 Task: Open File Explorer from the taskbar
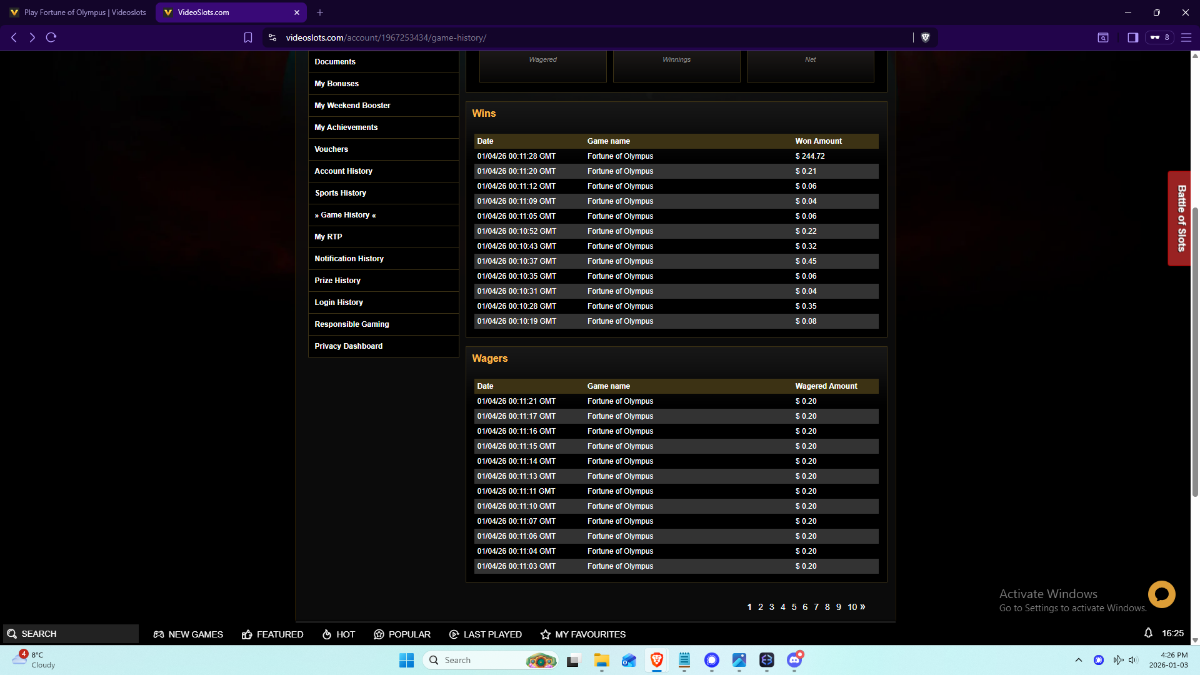[602, 660]
